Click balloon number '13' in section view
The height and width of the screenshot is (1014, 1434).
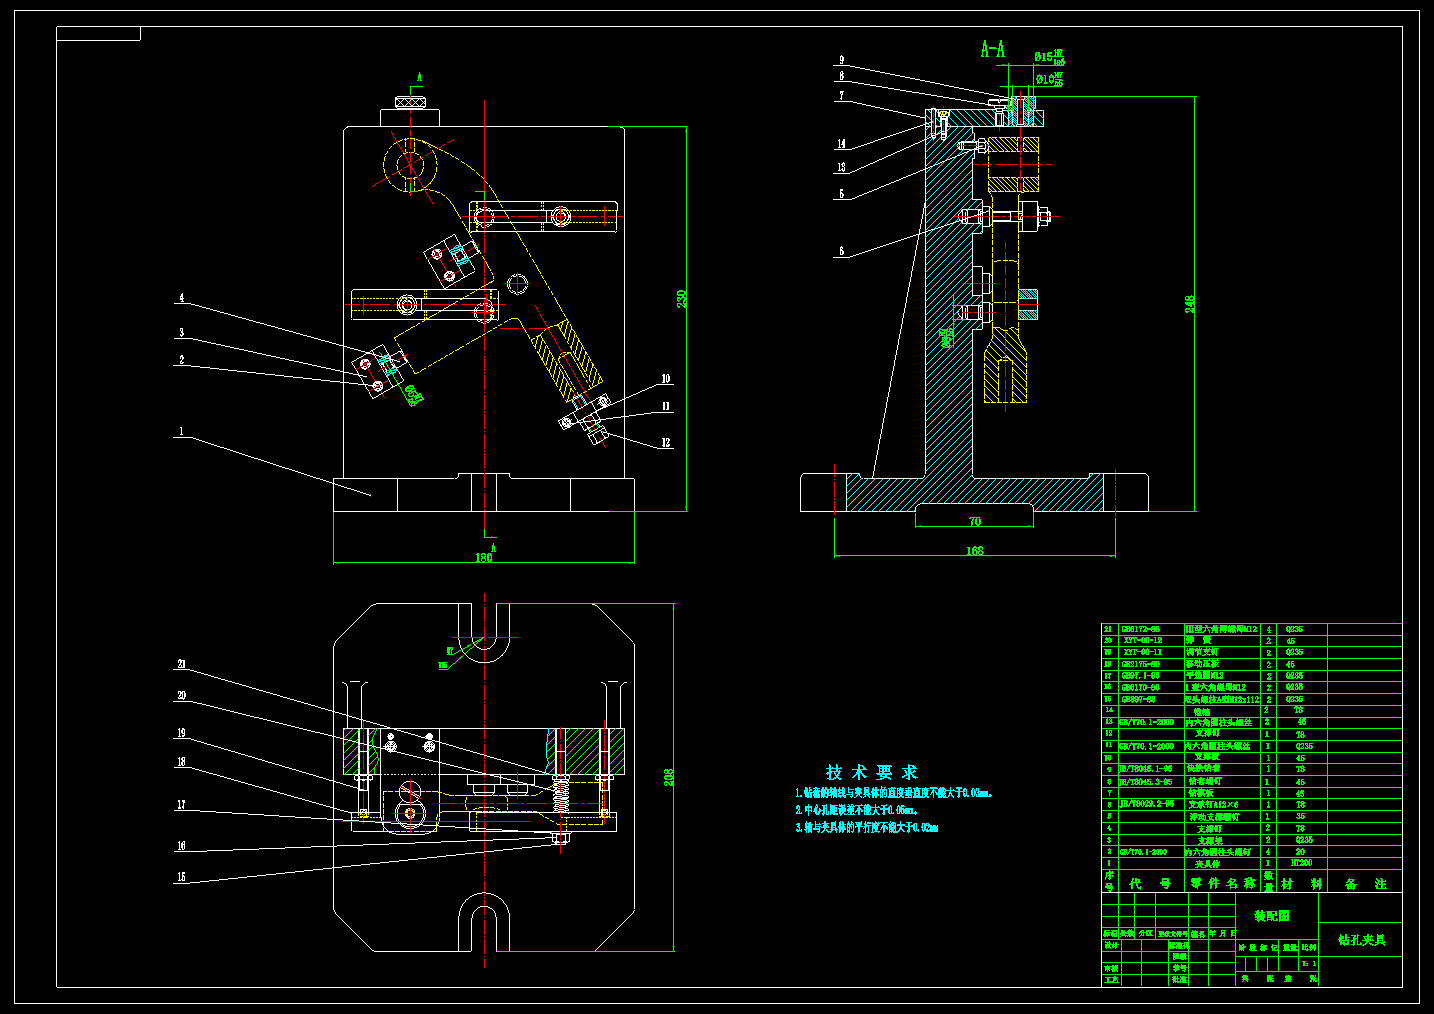841,168
